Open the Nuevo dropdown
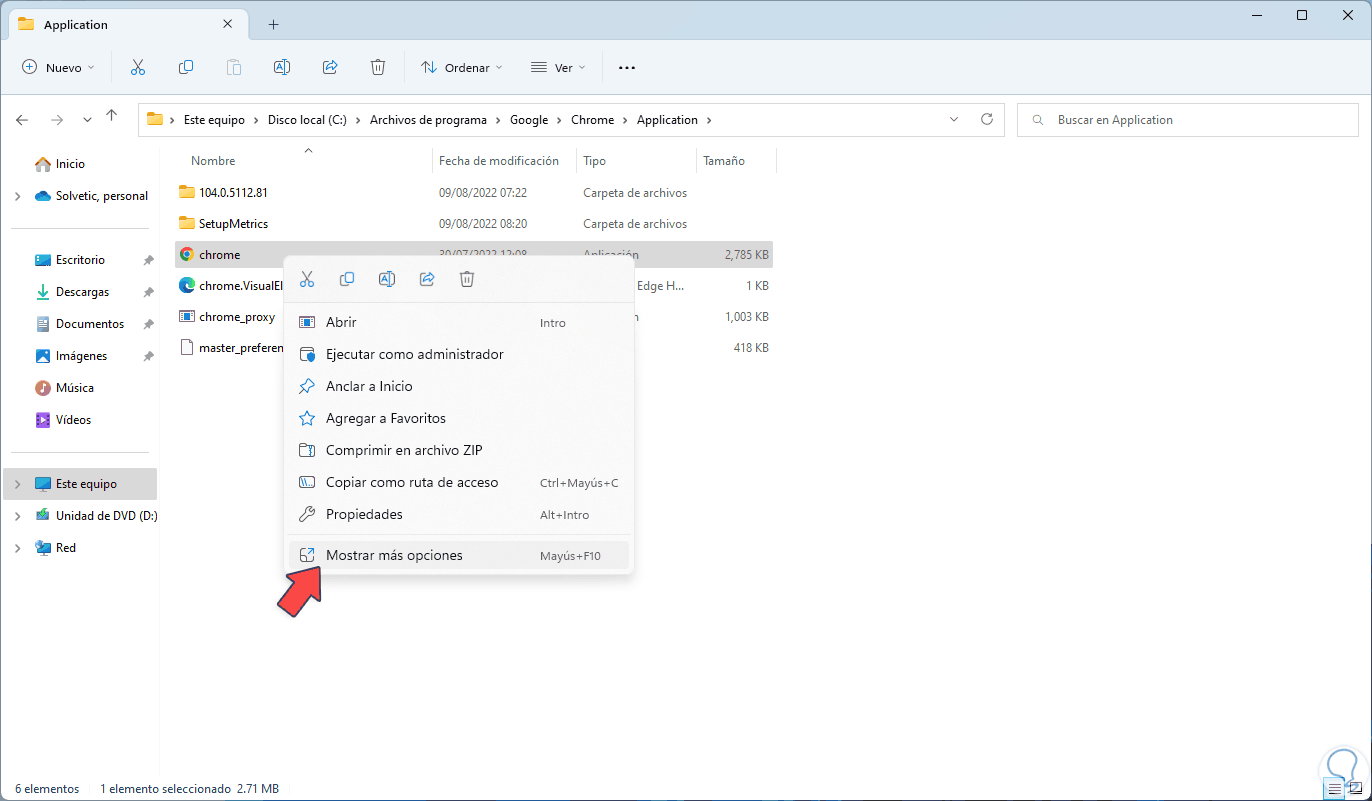The image size is (1372, 801). 58,67
